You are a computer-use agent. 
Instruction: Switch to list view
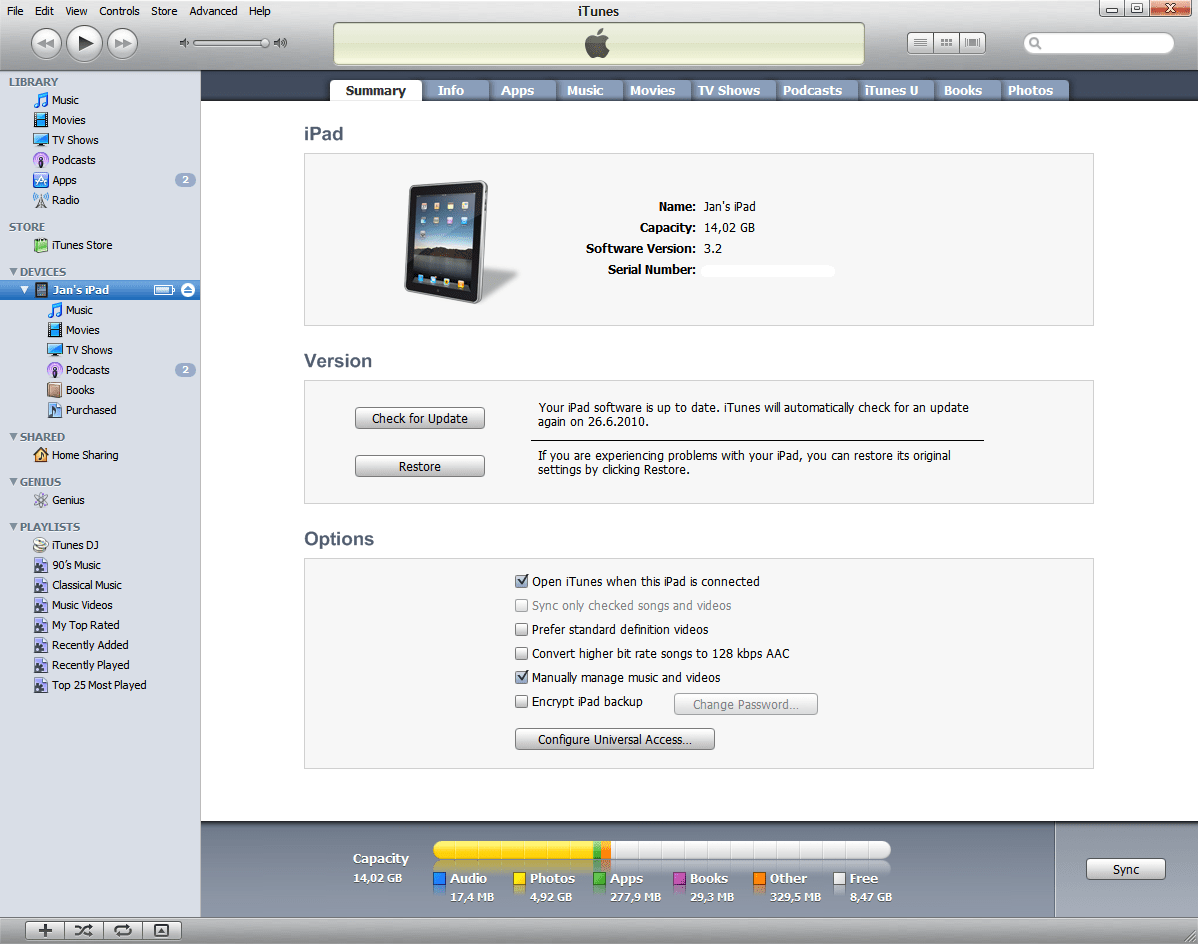tap(921, 43)
